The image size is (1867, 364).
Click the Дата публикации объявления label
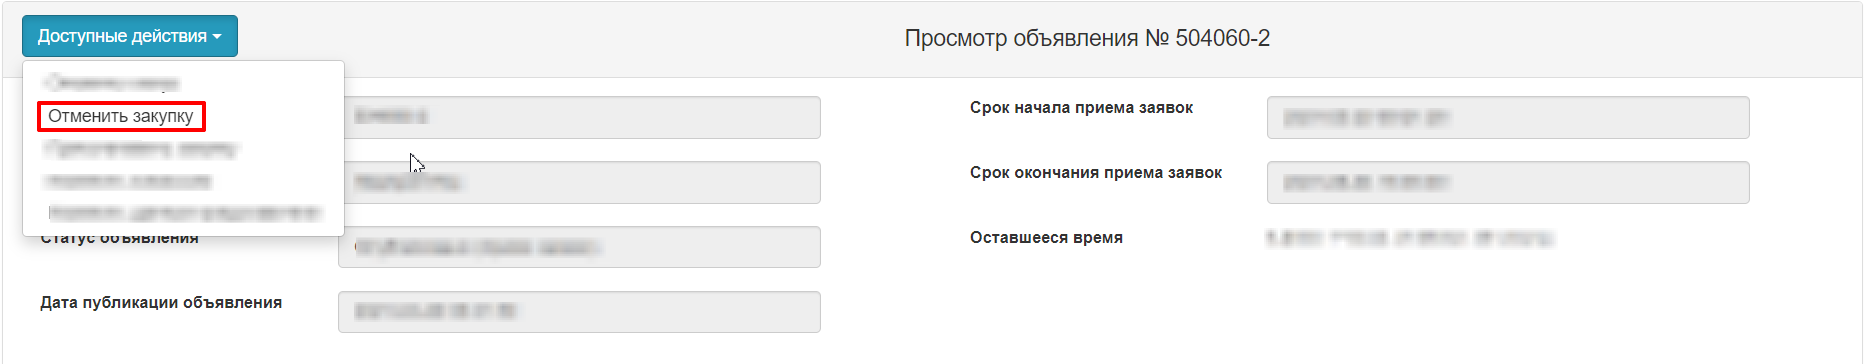[161, 302]
